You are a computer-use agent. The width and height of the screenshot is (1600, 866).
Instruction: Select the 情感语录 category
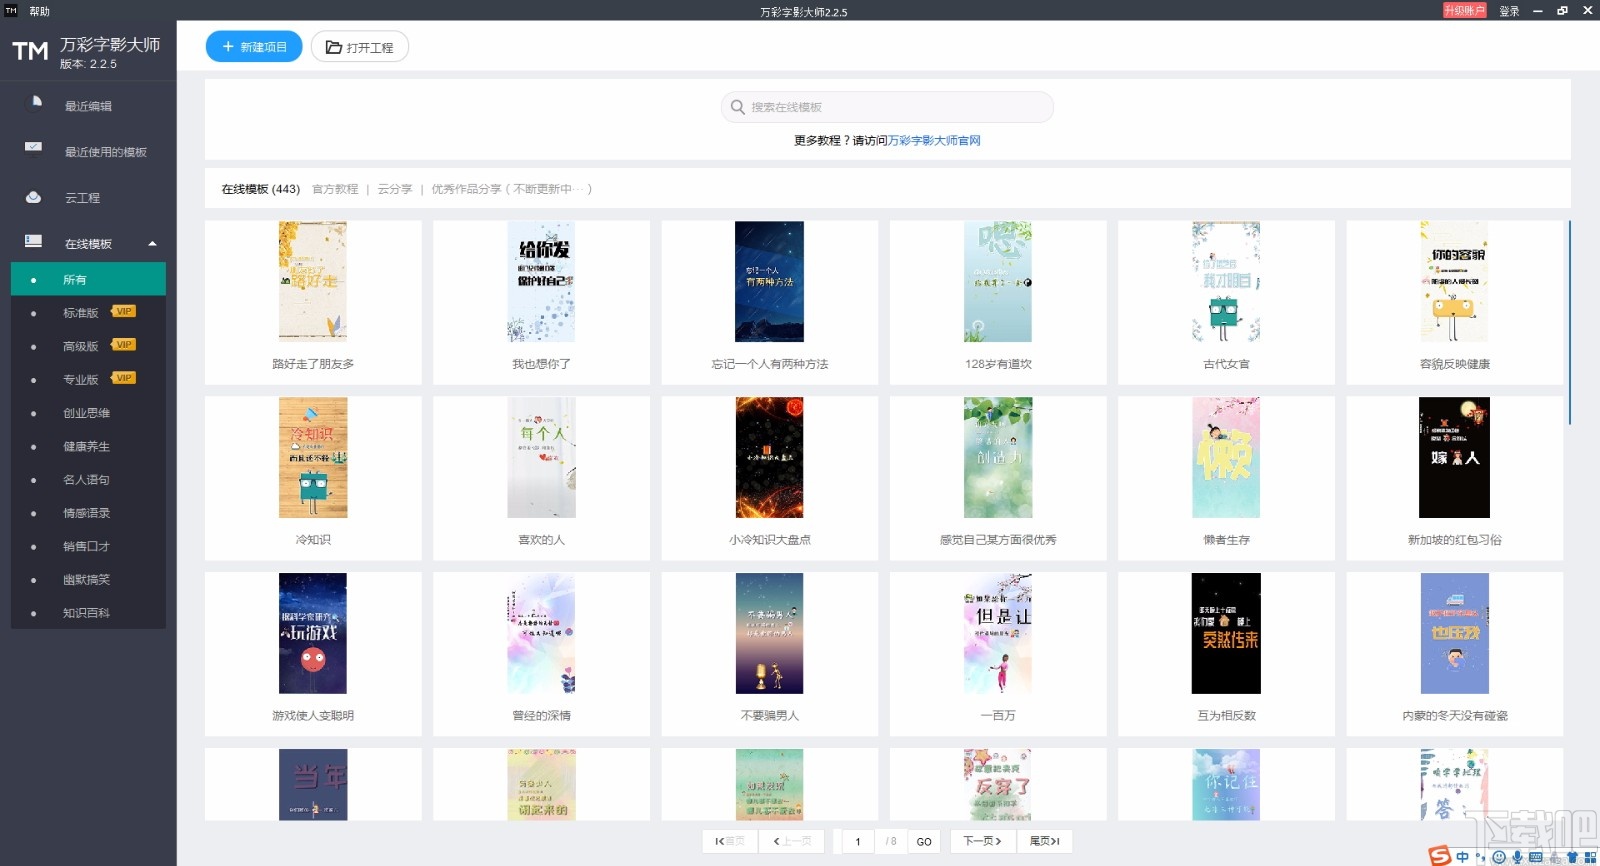pyautogui.click(x=88, y=513)
